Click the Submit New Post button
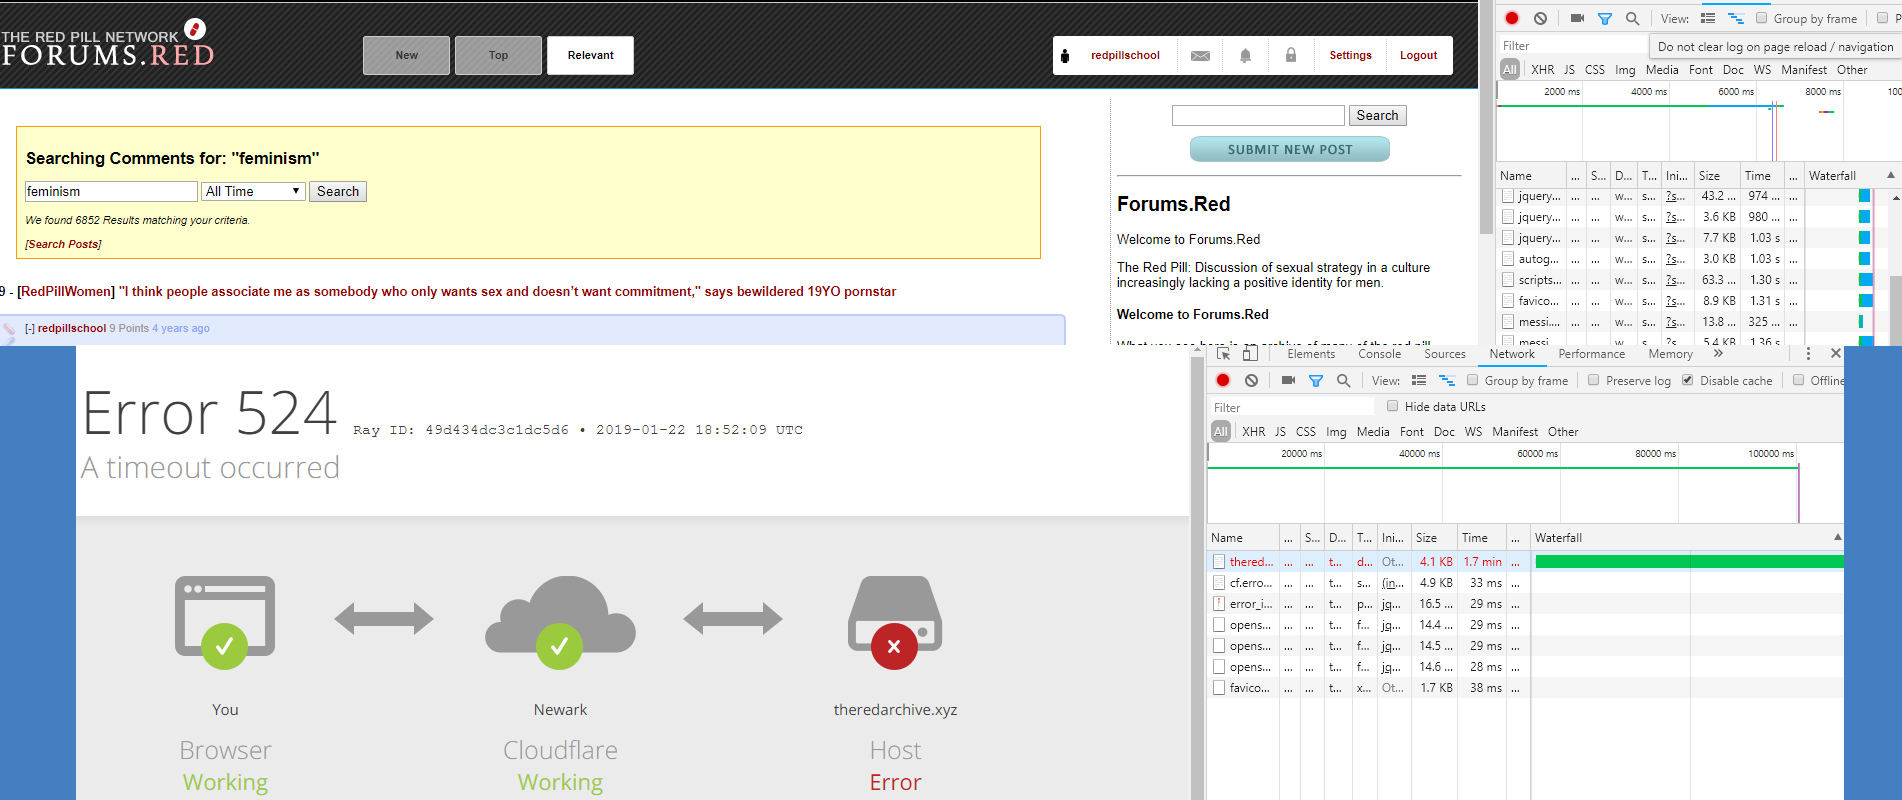This screenshot has width=1902, height=800. pyautogui.click(x=1290, y=149)
